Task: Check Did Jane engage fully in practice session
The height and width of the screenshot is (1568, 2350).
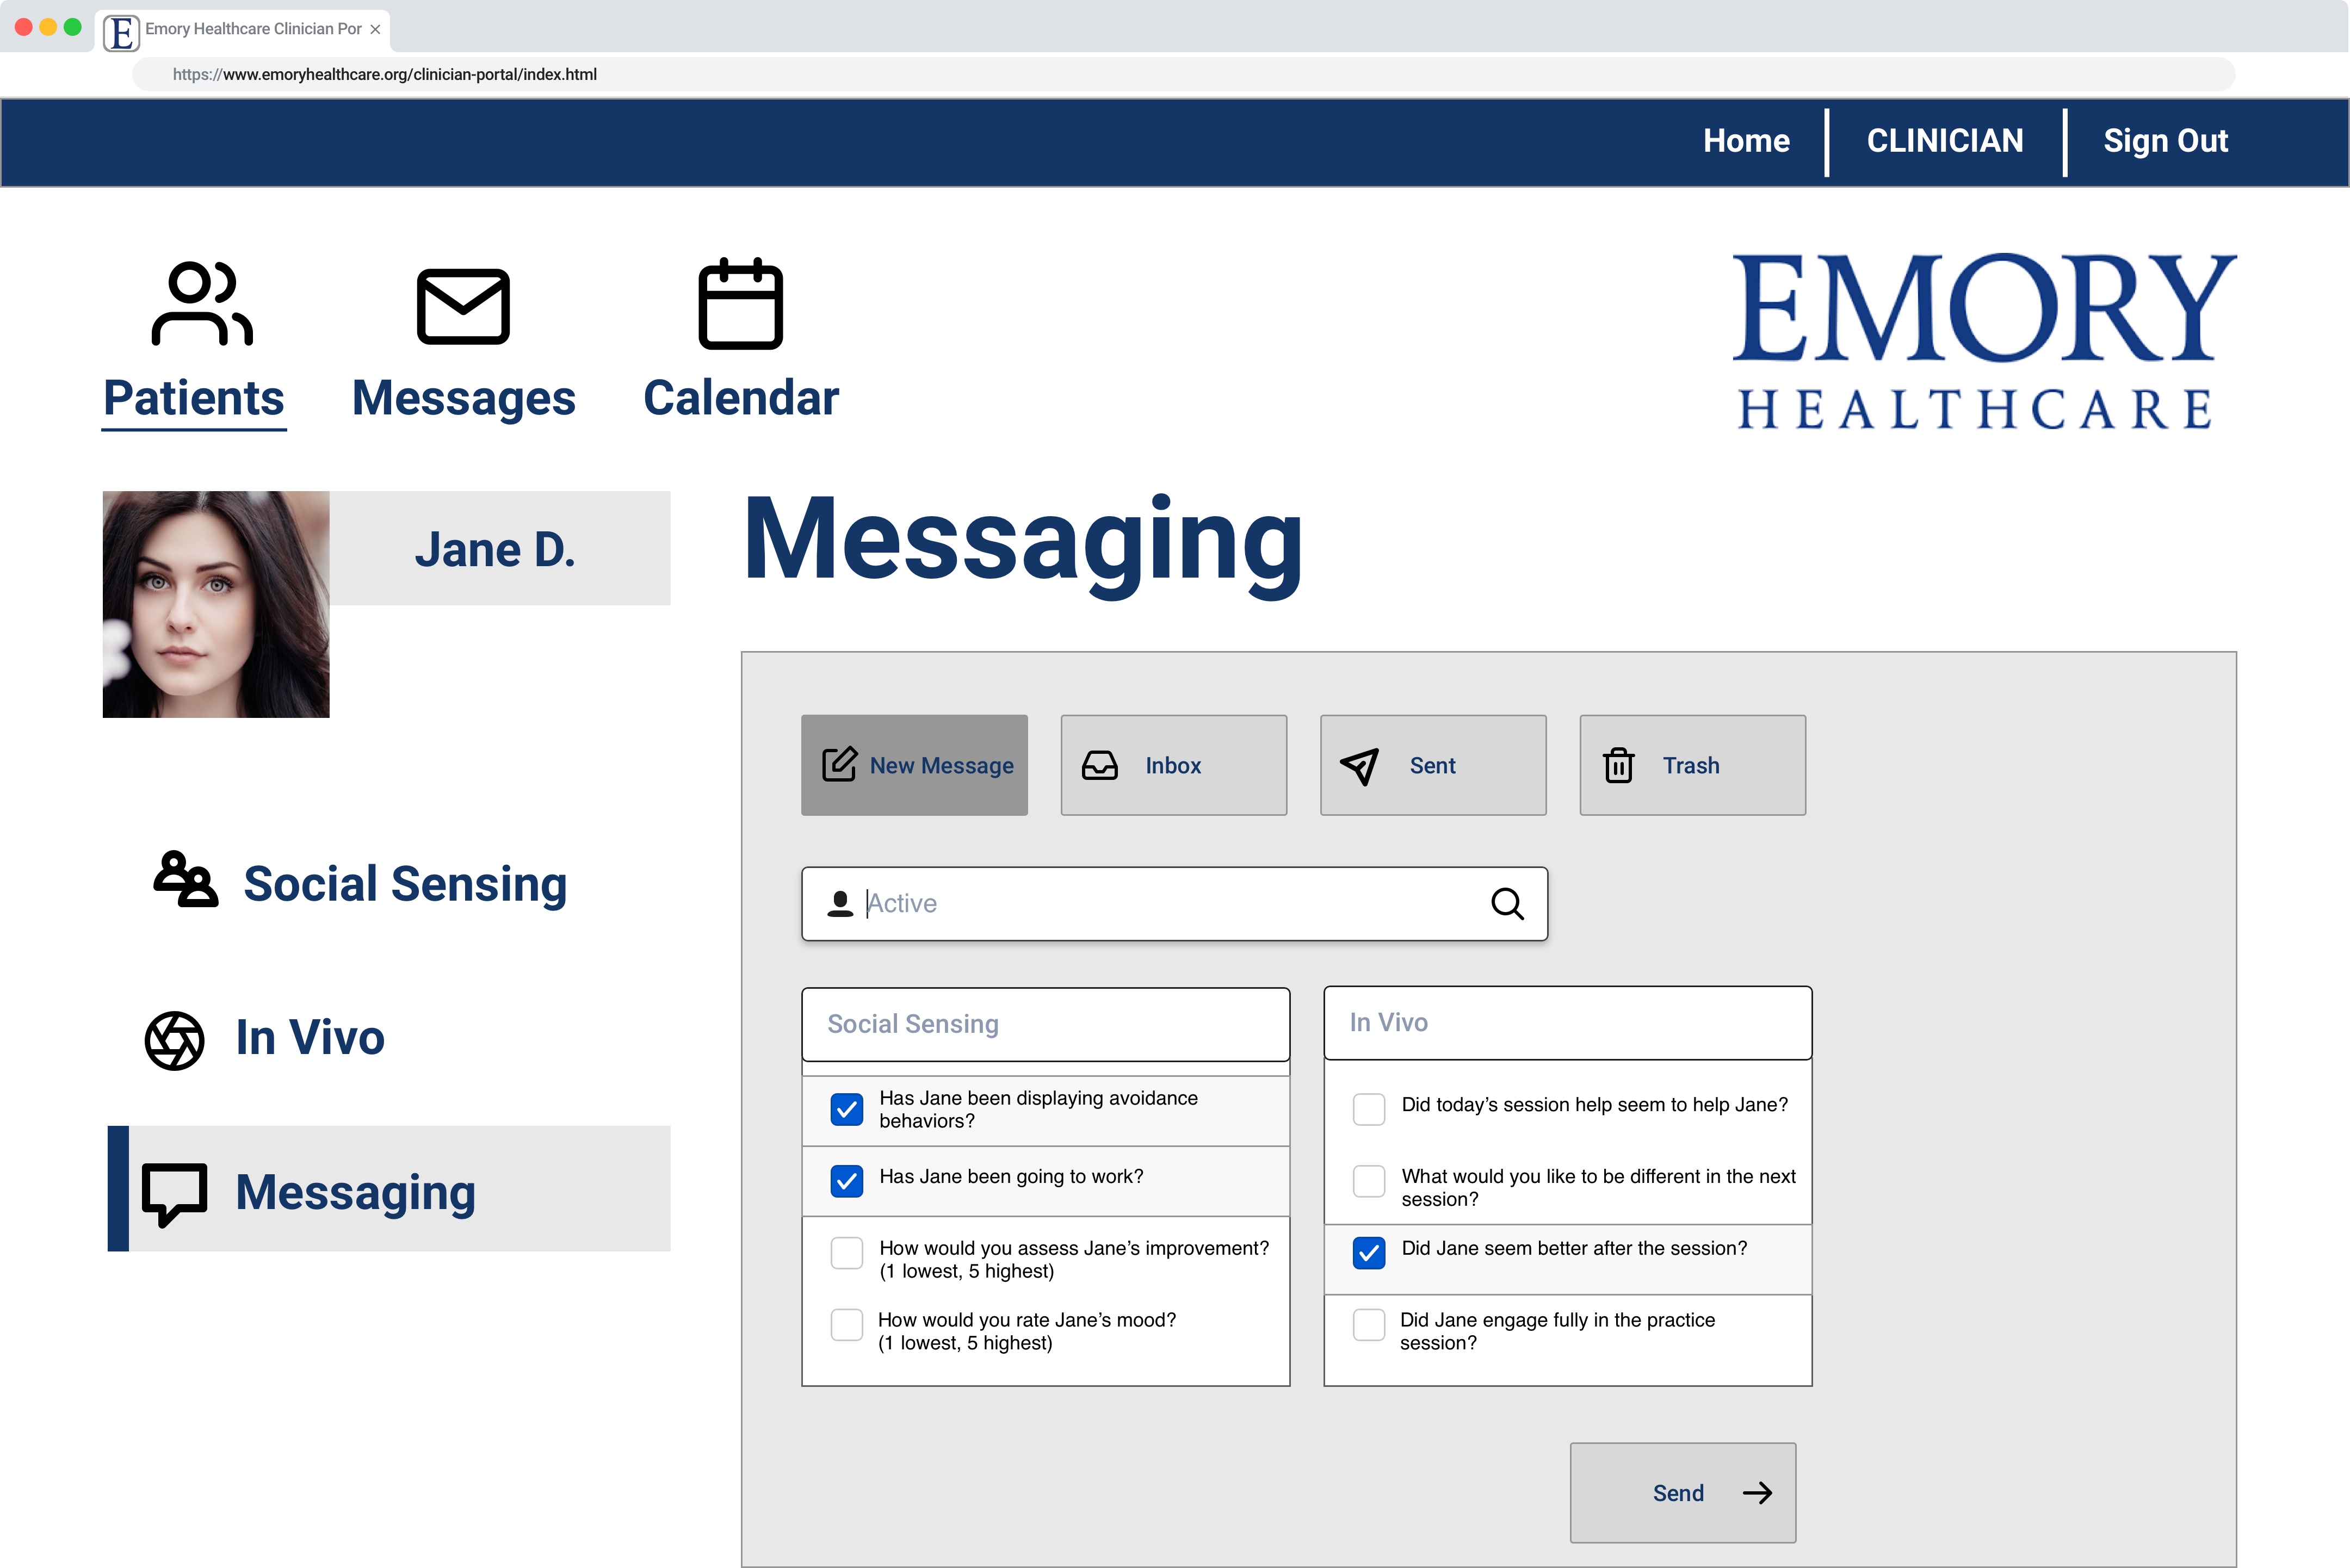Action: 1368,1325
